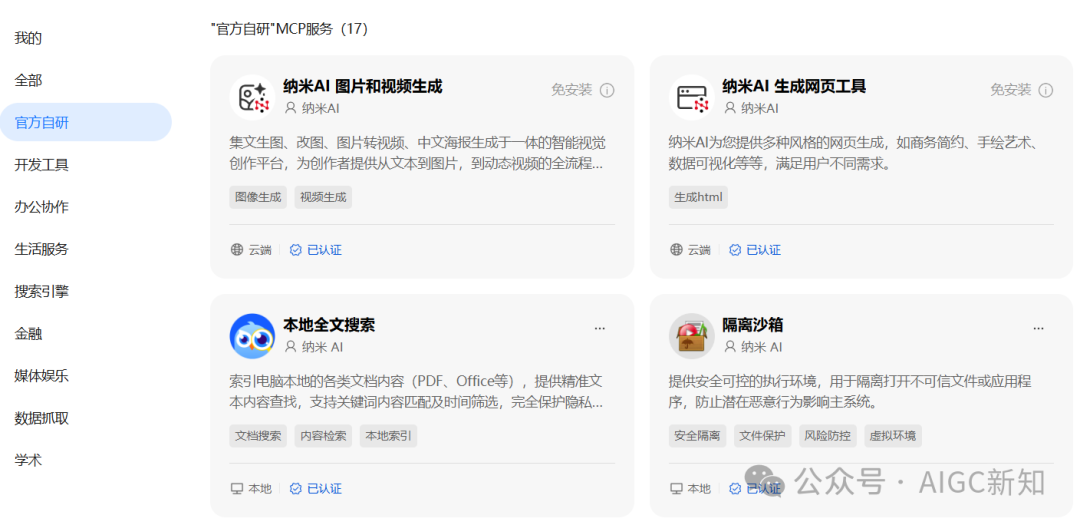Click the 文件保护 tag

(762, 436)
